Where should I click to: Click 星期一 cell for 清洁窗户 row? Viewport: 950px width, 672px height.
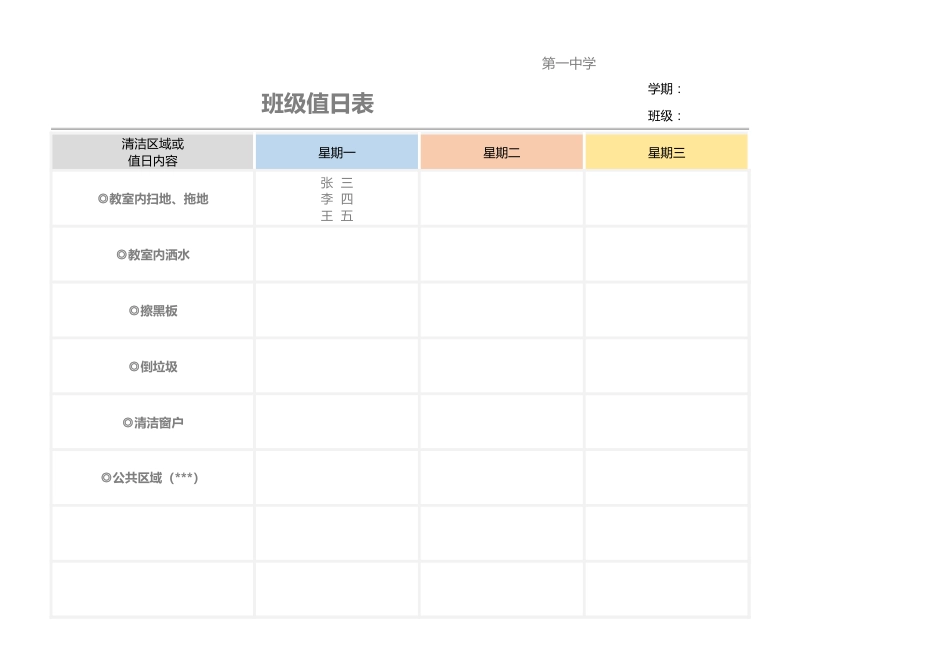point(337,422)
